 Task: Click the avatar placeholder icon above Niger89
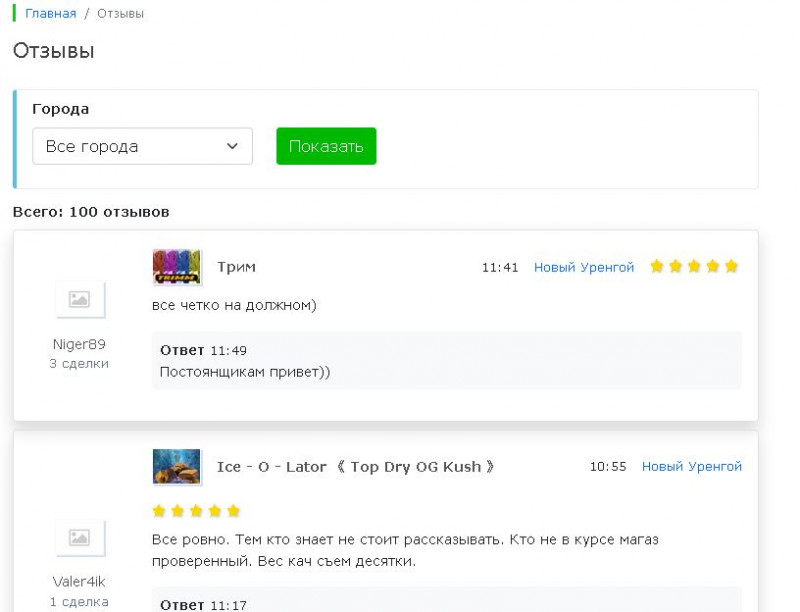(x=80, y=299)
